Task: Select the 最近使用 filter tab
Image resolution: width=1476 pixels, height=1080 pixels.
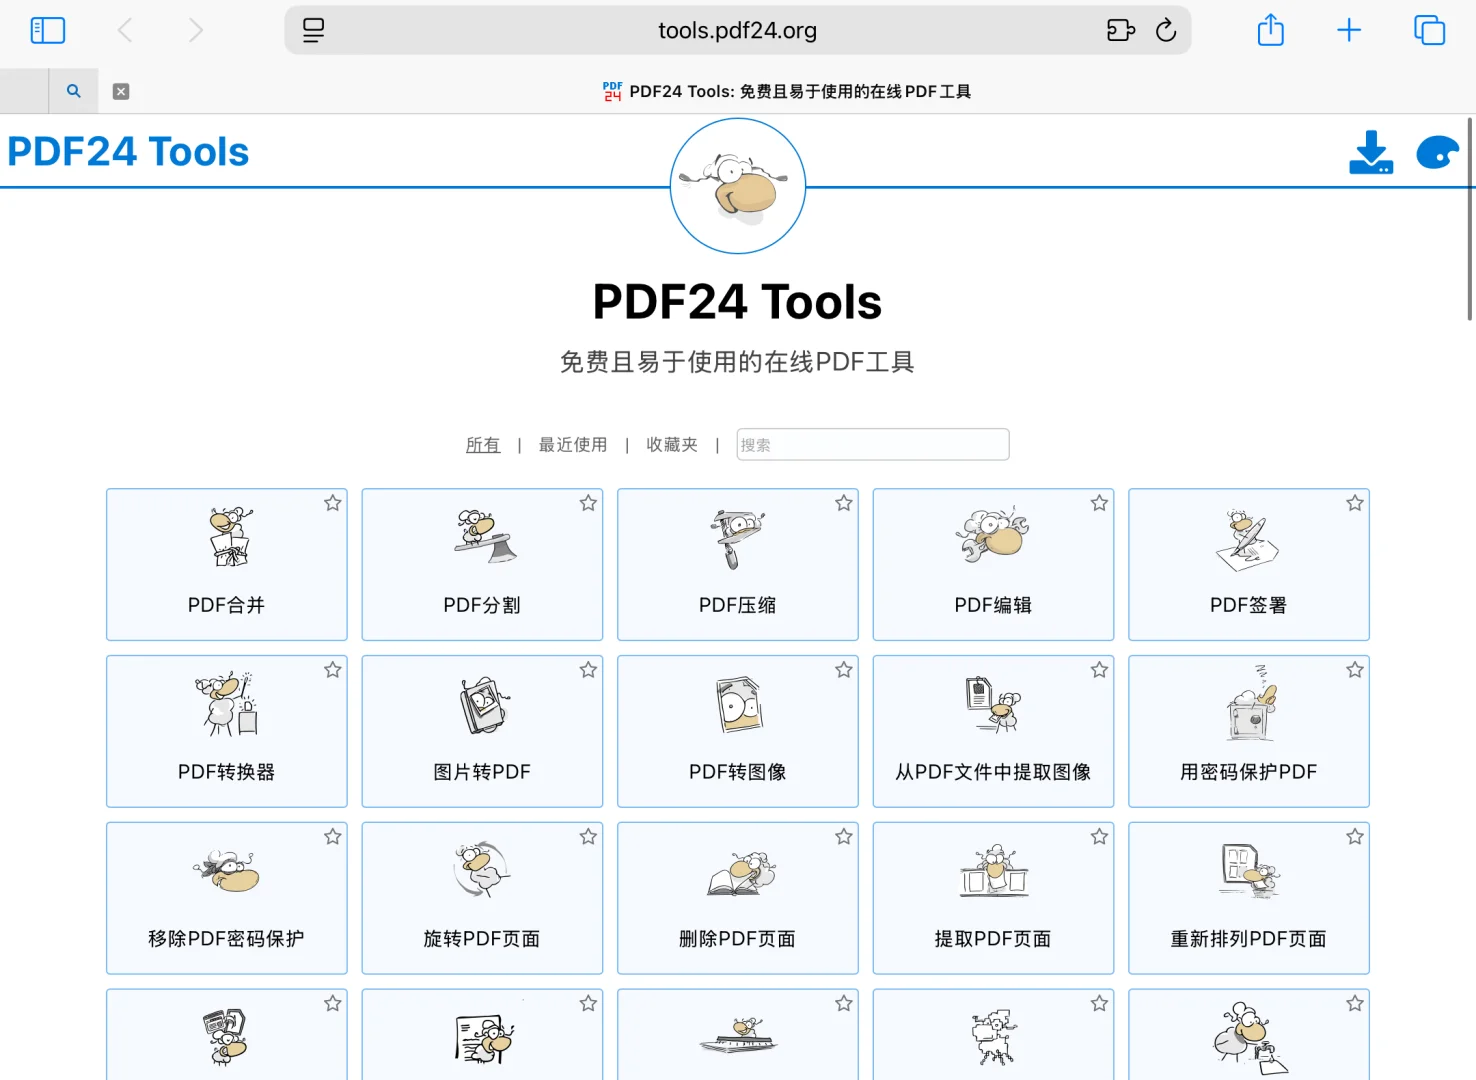Action: point(573,445)
